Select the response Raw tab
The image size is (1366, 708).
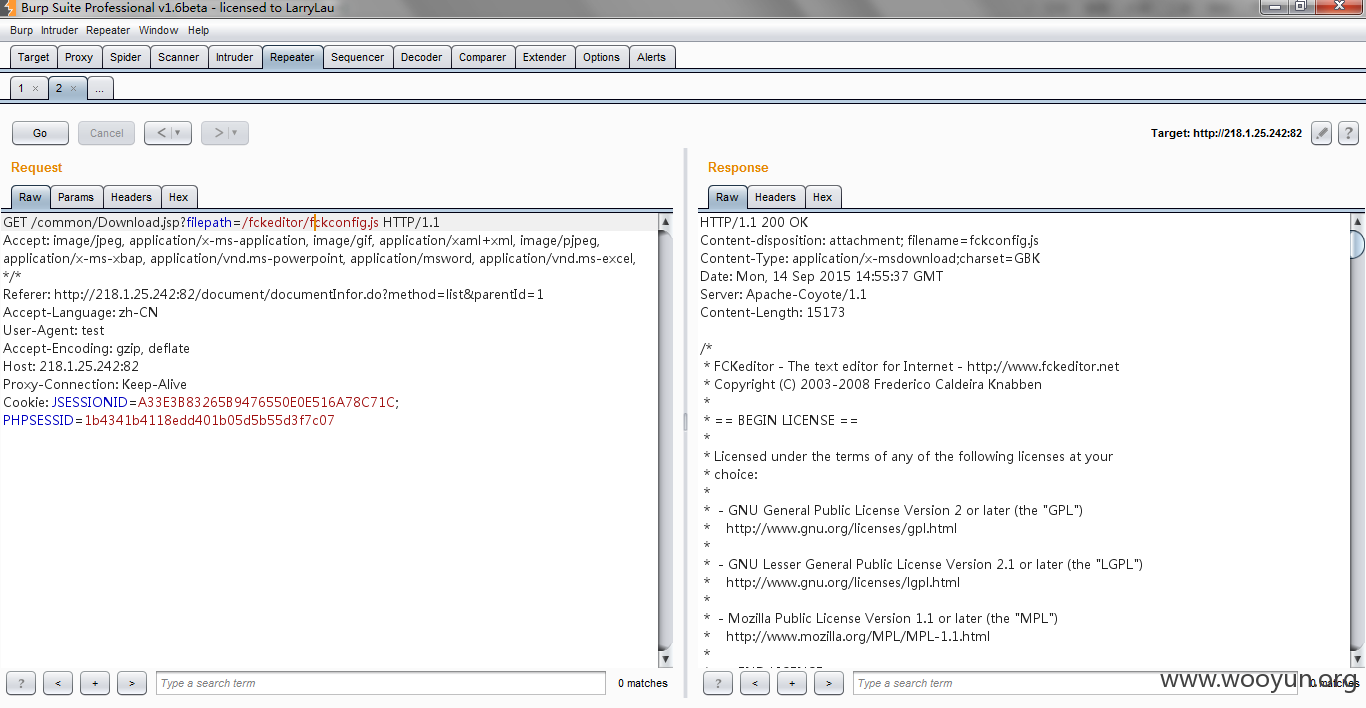(x=727, y=197)
